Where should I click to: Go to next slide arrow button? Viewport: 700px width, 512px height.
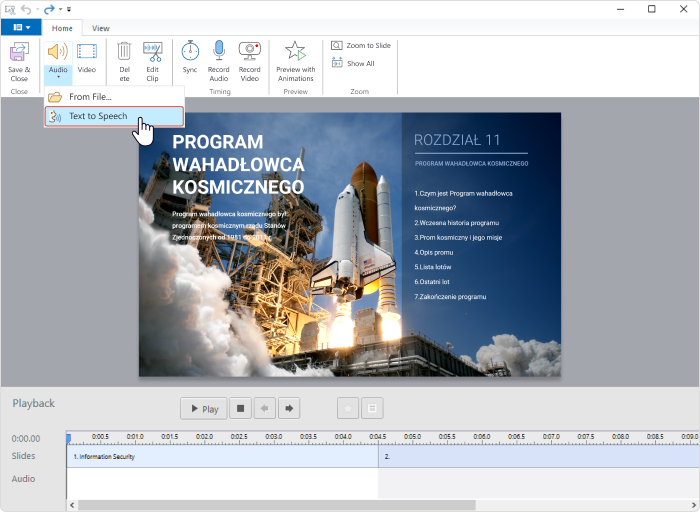289,408
